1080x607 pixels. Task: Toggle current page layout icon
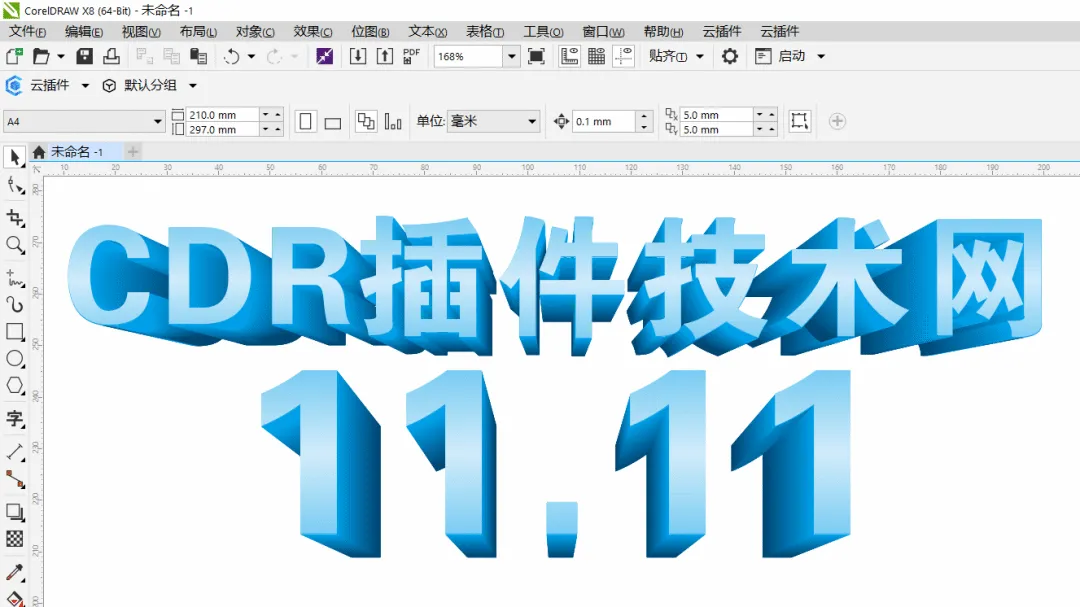coord(393,122)
